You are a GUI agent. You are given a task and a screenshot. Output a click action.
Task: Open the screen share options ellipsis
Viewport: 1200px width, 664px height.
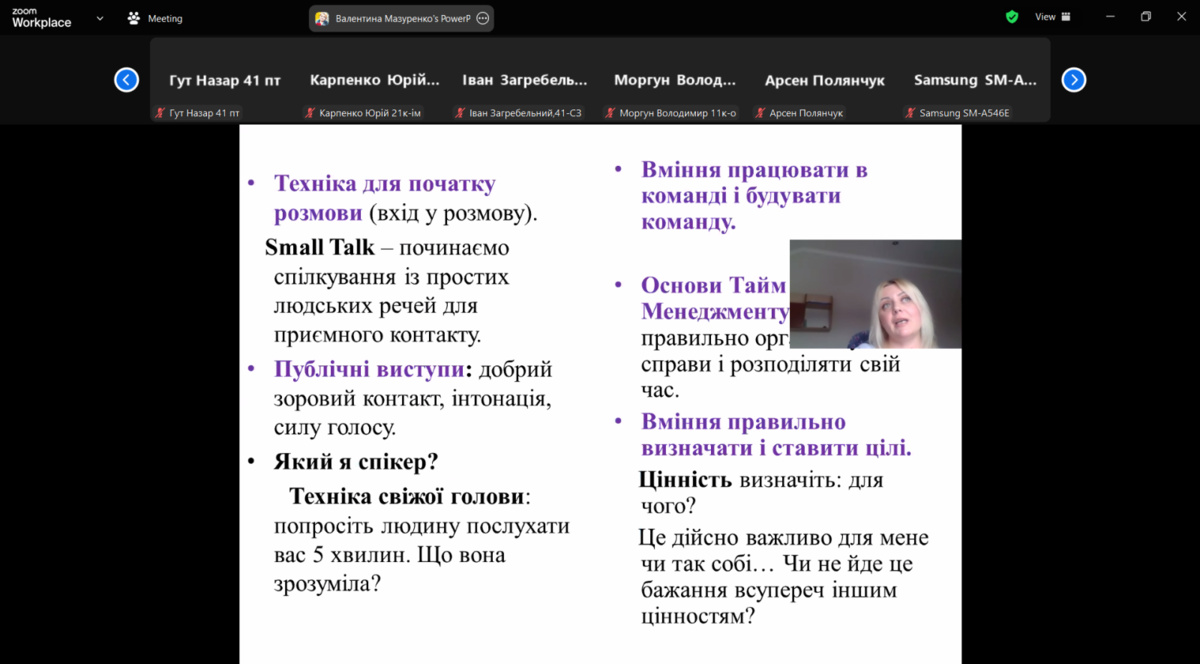point(483,18)
